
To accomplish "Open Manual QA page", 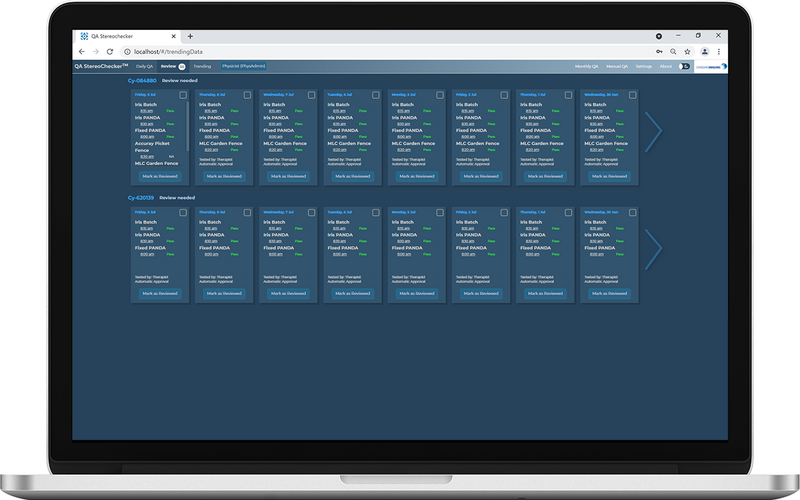I will tap(617, 66).
